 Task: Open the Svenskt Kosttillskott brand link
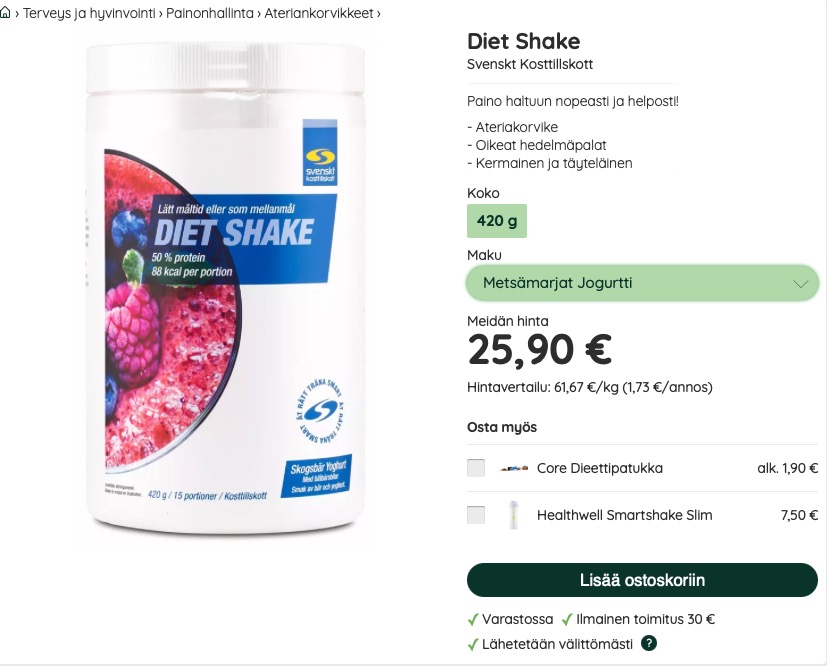[530, 64]
